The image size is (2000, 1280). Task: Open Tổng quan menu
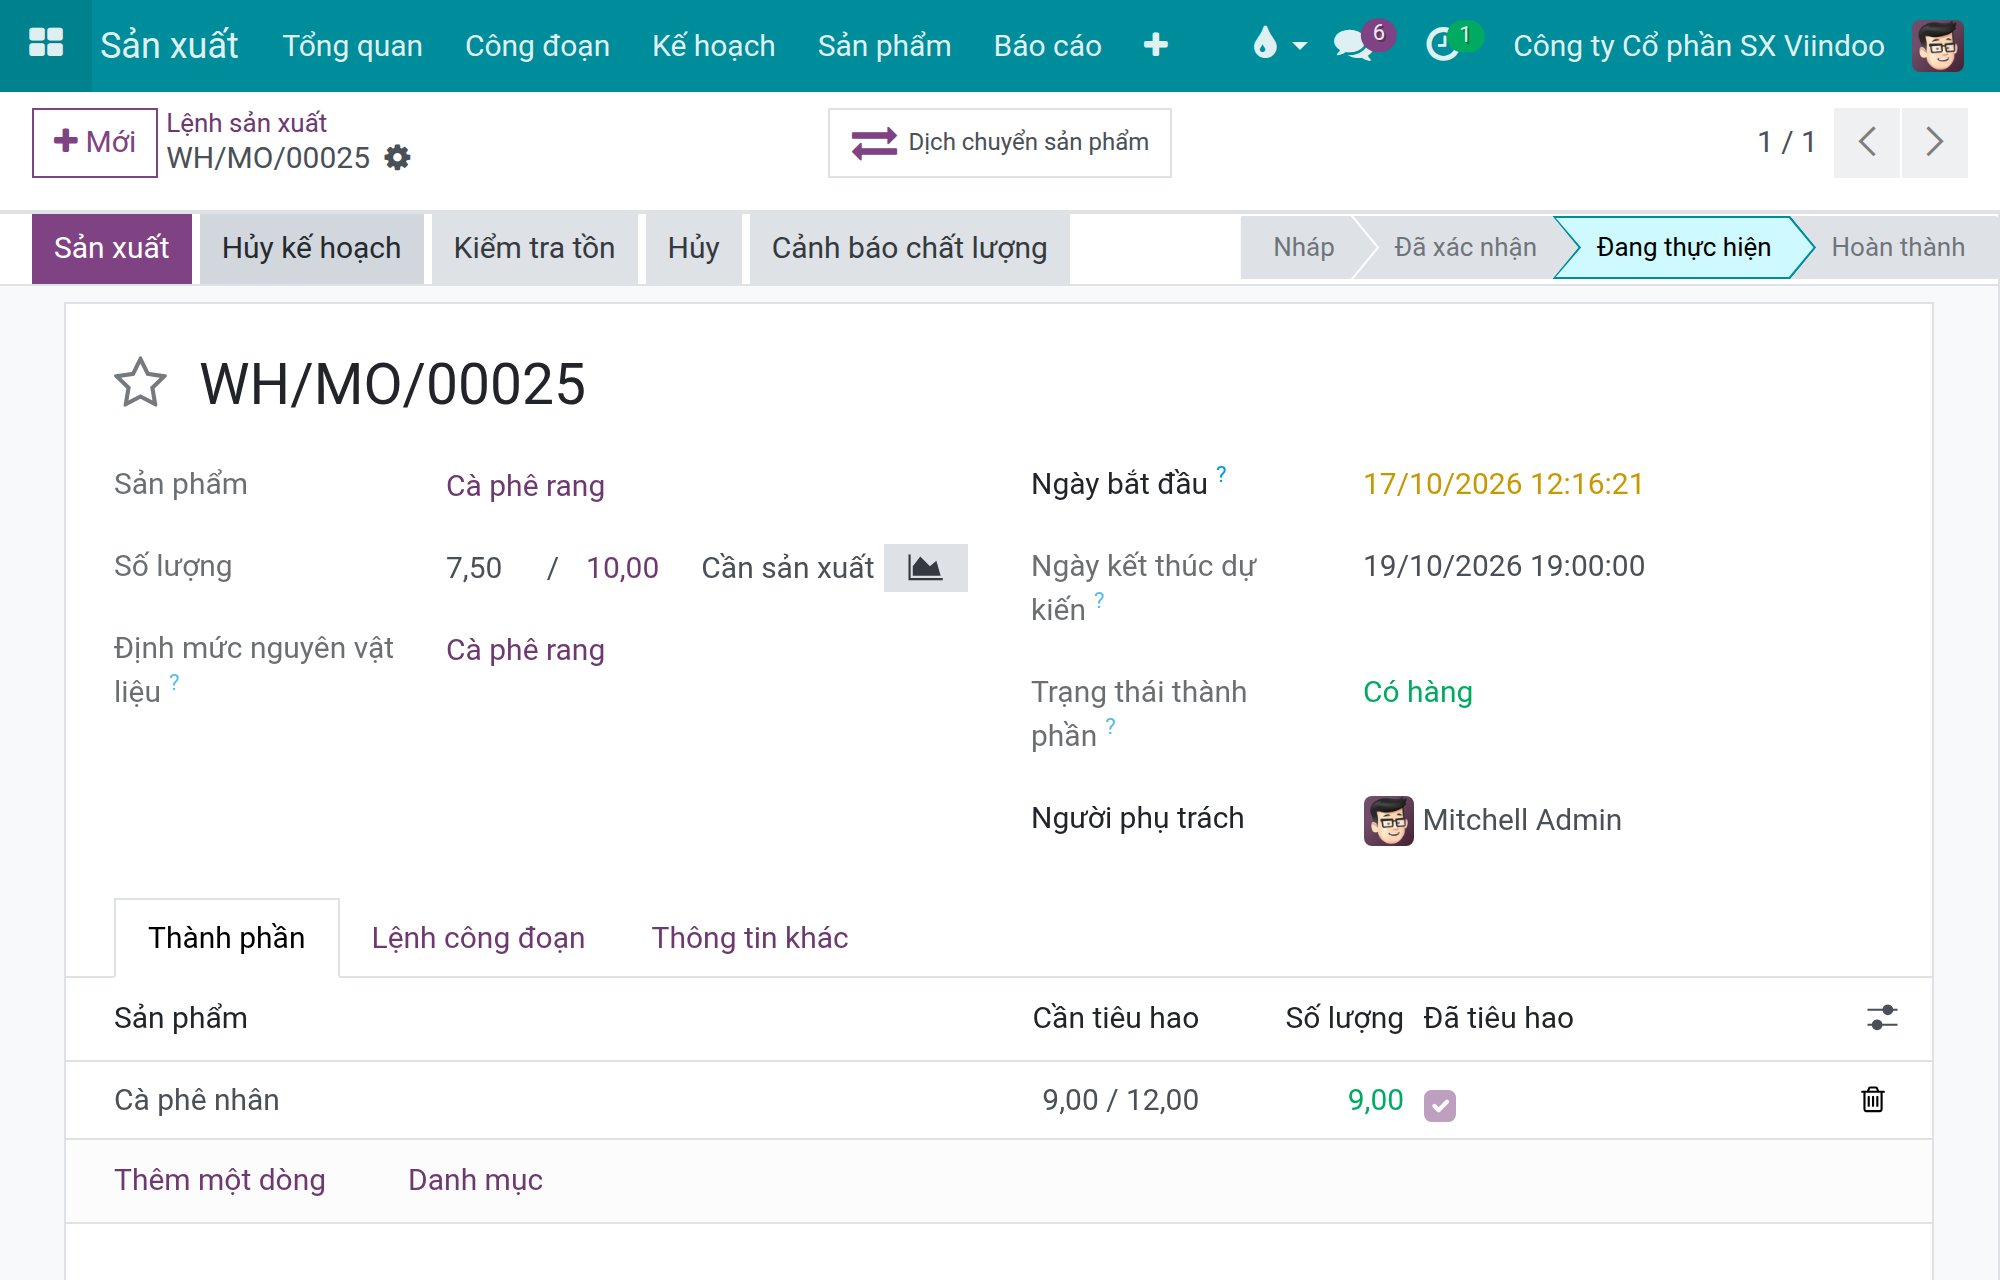pyautogui.click(x=352, y=46)
